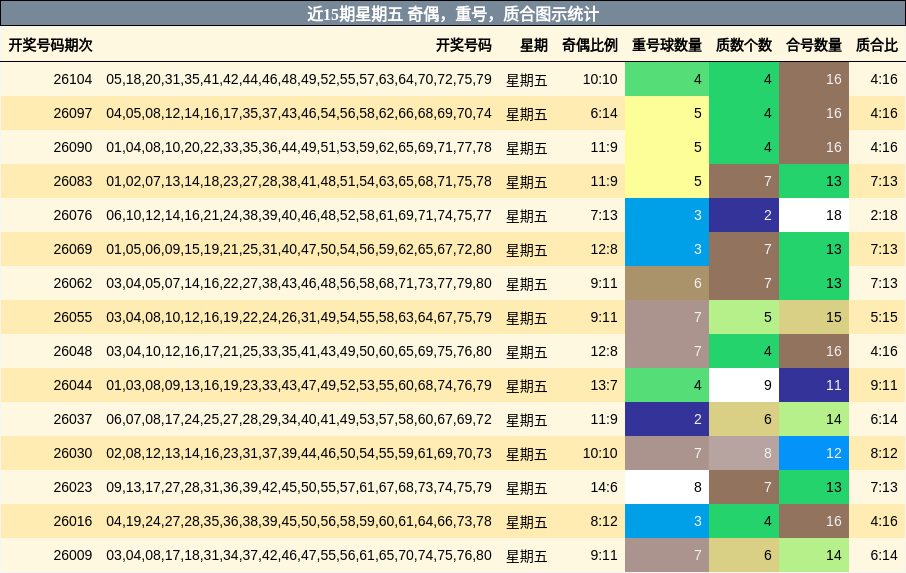The width and height of the screenshot is (906, 573).
Task: Click the 合号数量 column header
Action: 814,45
